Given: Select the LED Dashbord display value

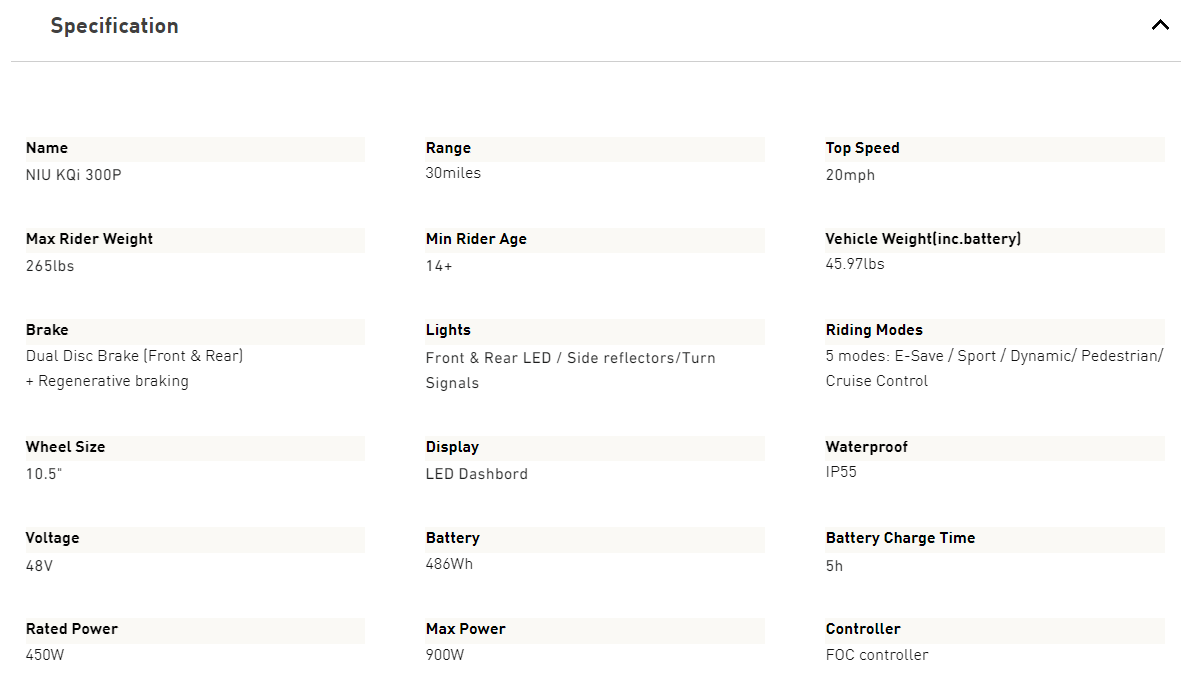Looking at the screenshot, I should [477, 475].
